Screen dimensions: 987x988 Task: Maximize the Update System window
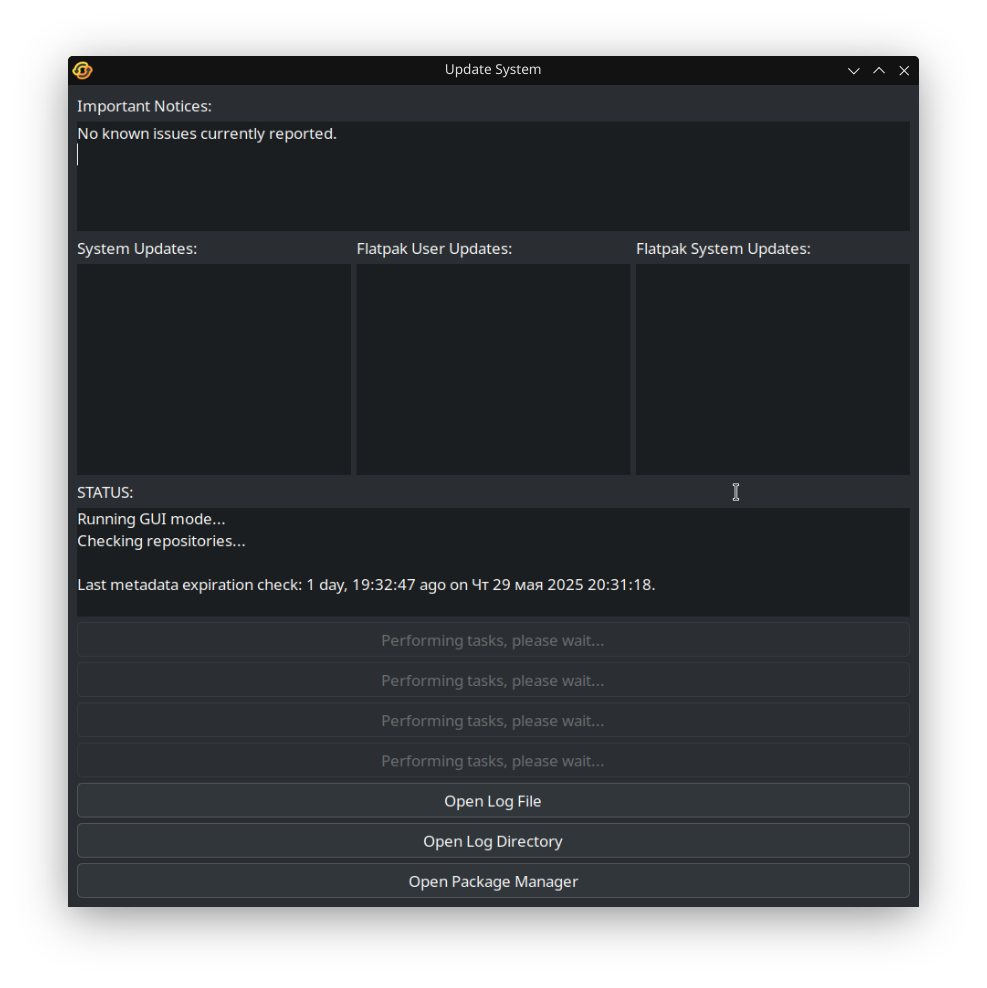879,71
